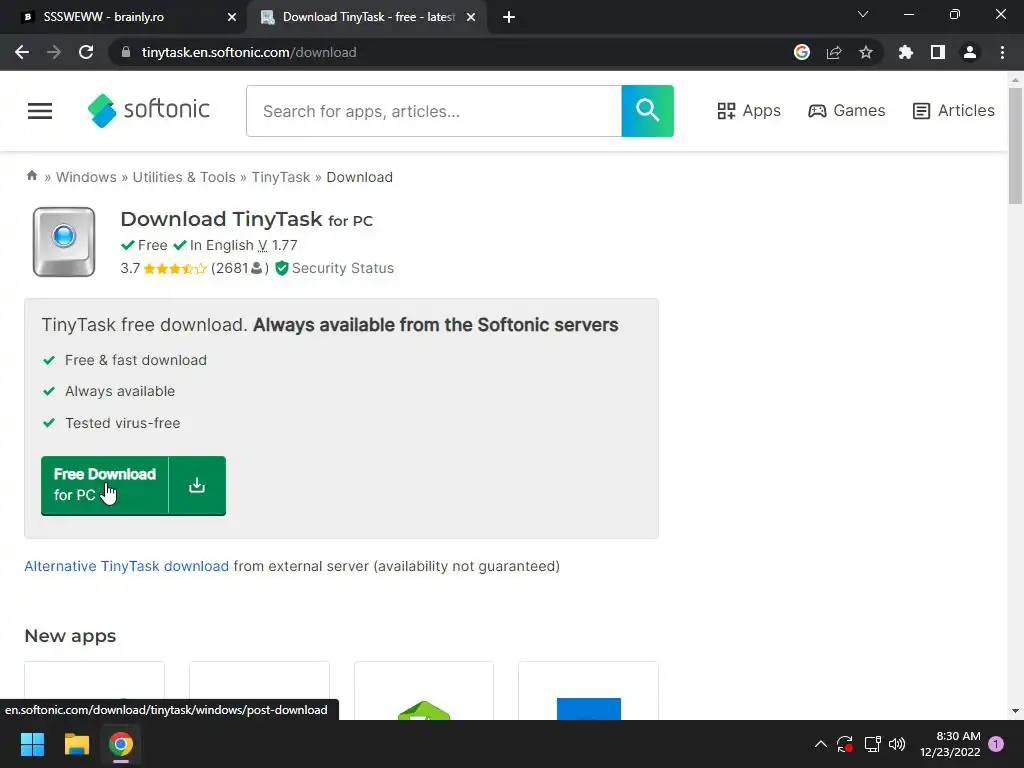Click the star rating for TinyTask
Image resolution: width=1024 pixels, height=768 pixels.
174,268
